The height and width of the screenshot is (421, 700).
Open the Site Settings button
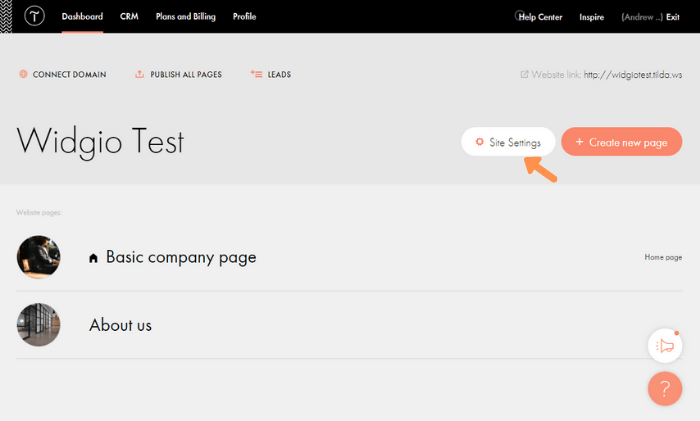508,142
